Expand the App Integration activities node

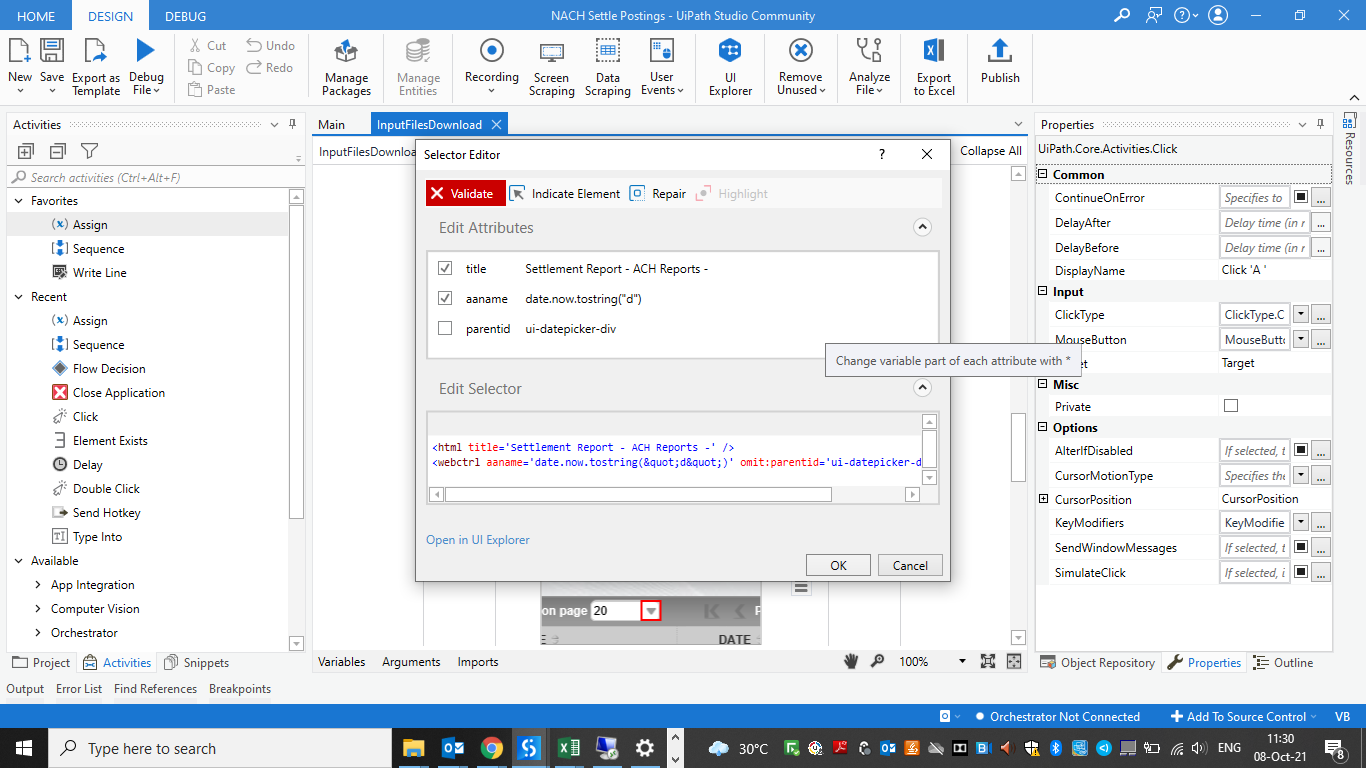pyautogui.click(x=37, y=585)
